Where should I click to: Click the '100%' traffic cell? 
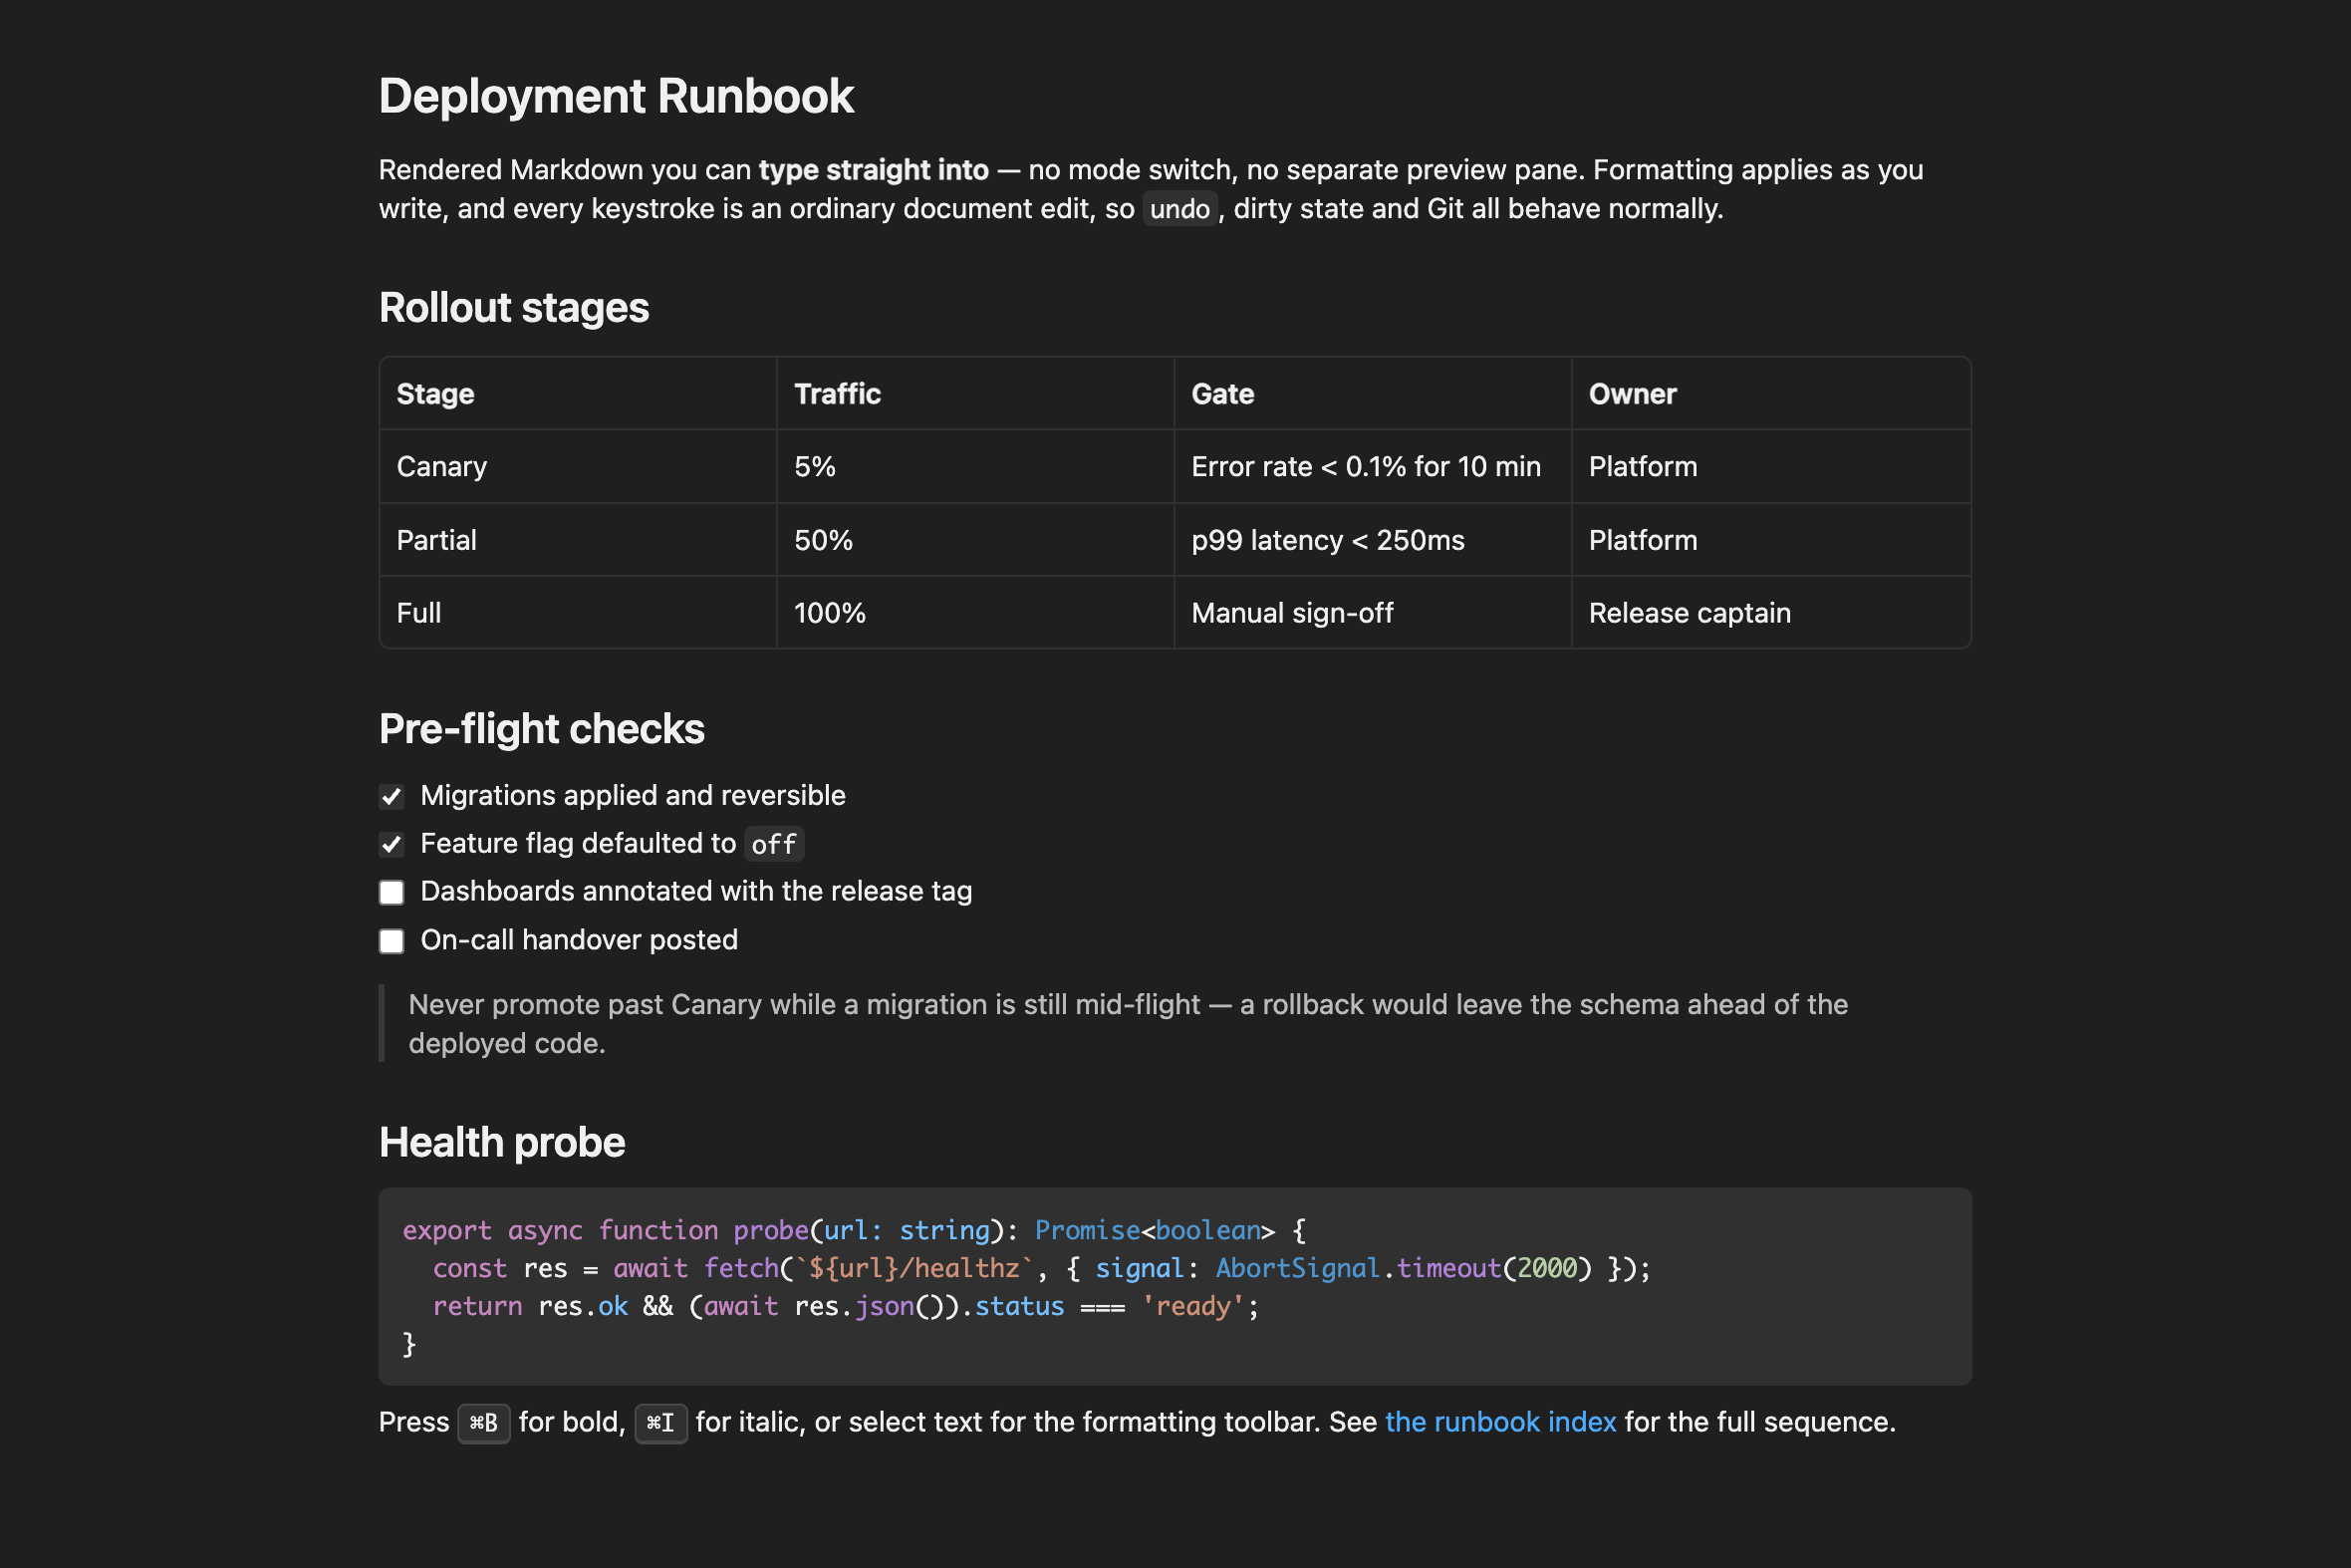975,613
